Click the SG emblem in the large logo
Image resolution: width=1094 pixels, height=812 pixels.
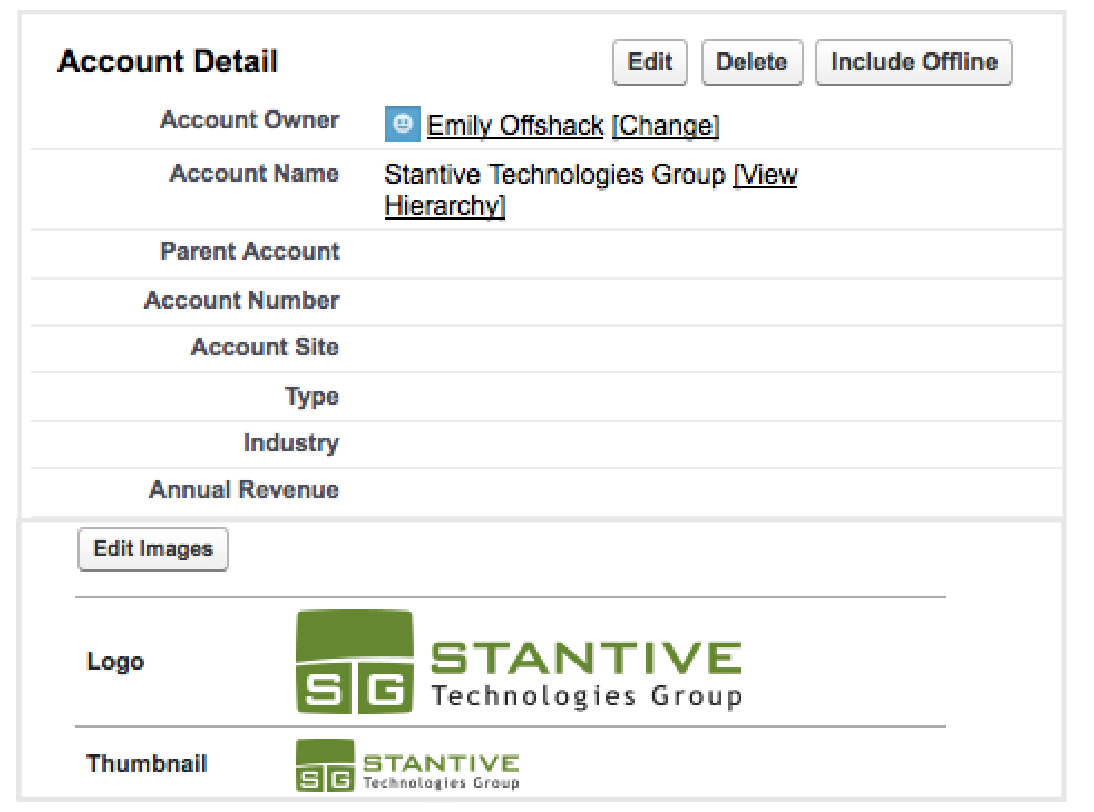pyautogui.click(x=355, y=664)
